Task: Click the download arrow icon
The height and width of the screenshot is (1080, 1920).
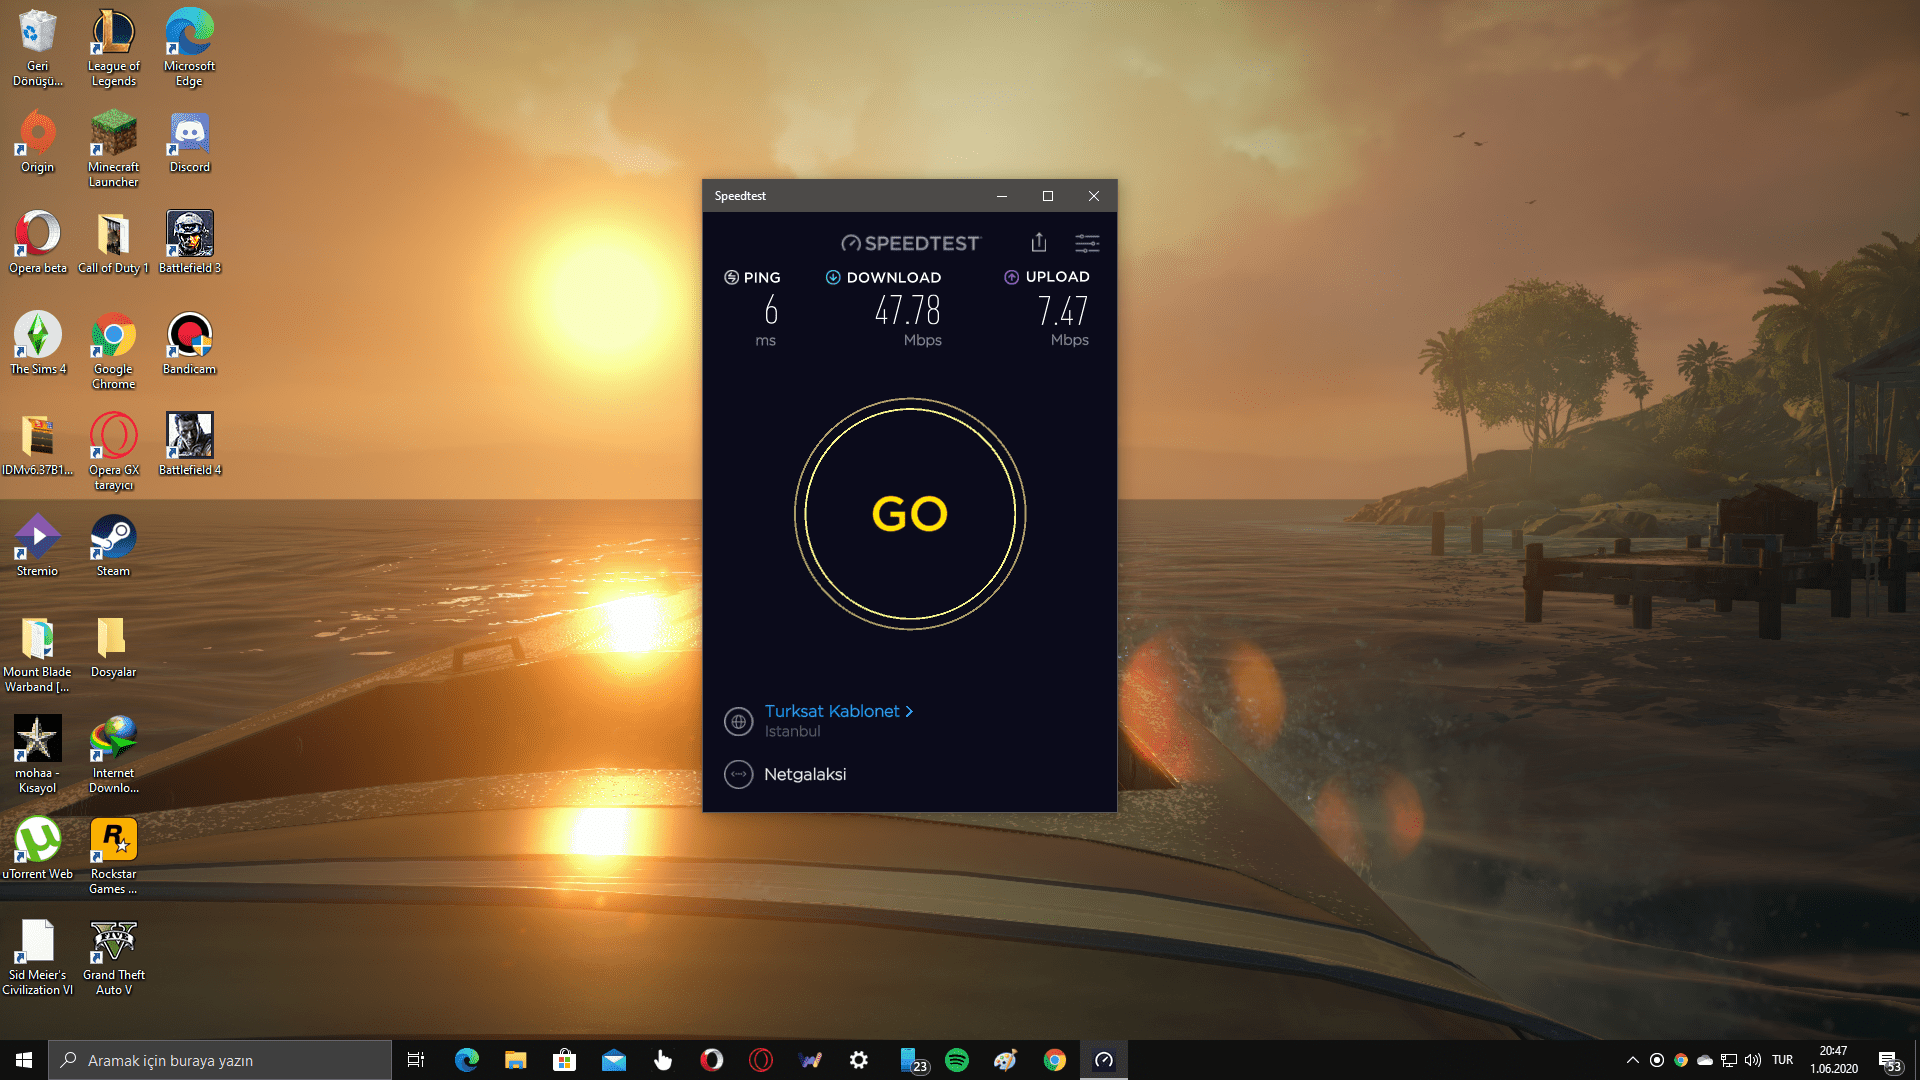Action: point(832,277)
